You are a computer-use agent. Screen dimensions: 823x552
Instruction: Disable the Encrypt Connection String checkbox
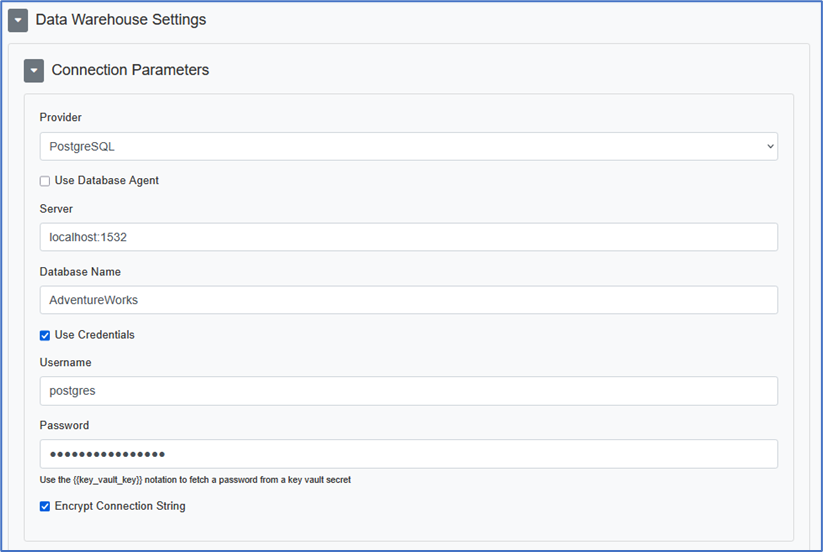pos(45,507)
